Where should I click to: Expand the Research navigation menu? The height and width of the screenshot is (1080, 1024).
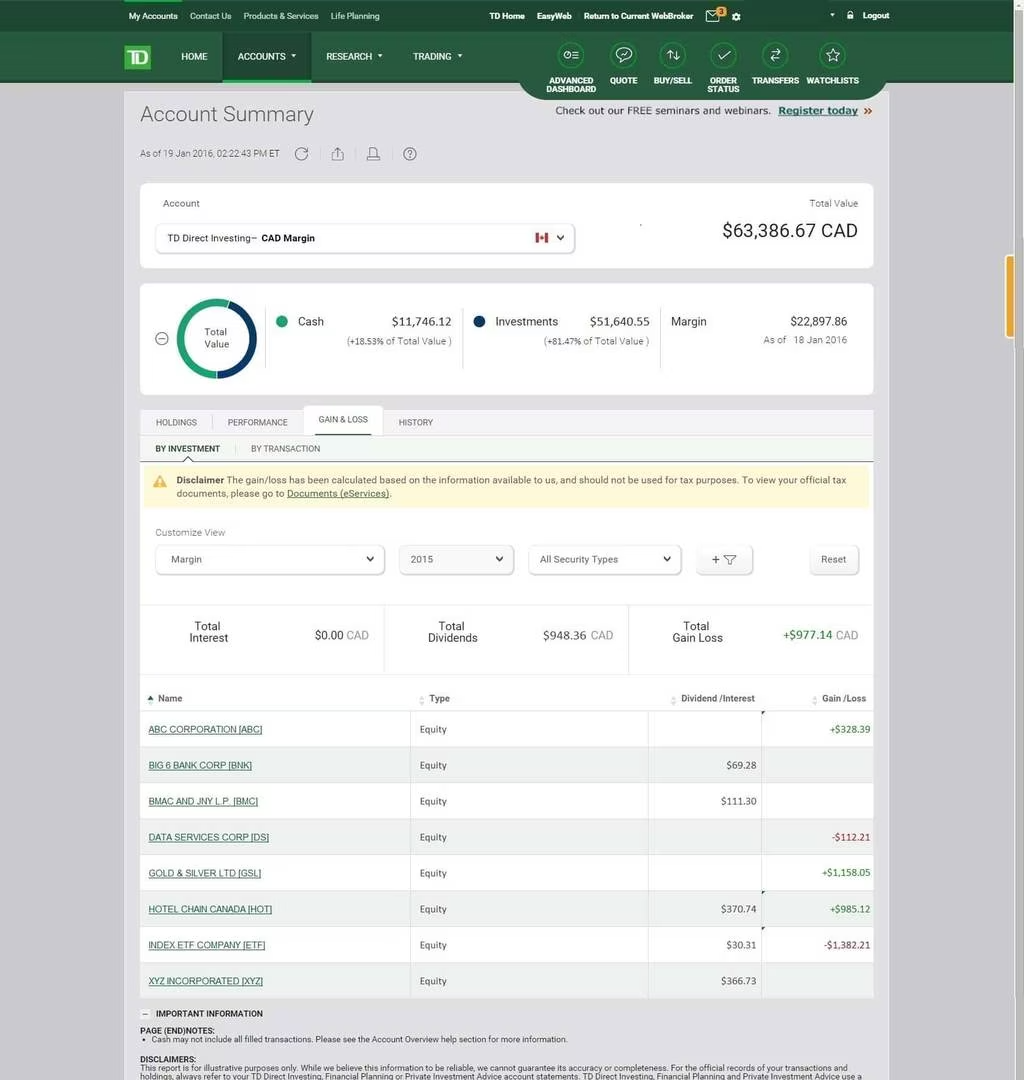[354, 56]
